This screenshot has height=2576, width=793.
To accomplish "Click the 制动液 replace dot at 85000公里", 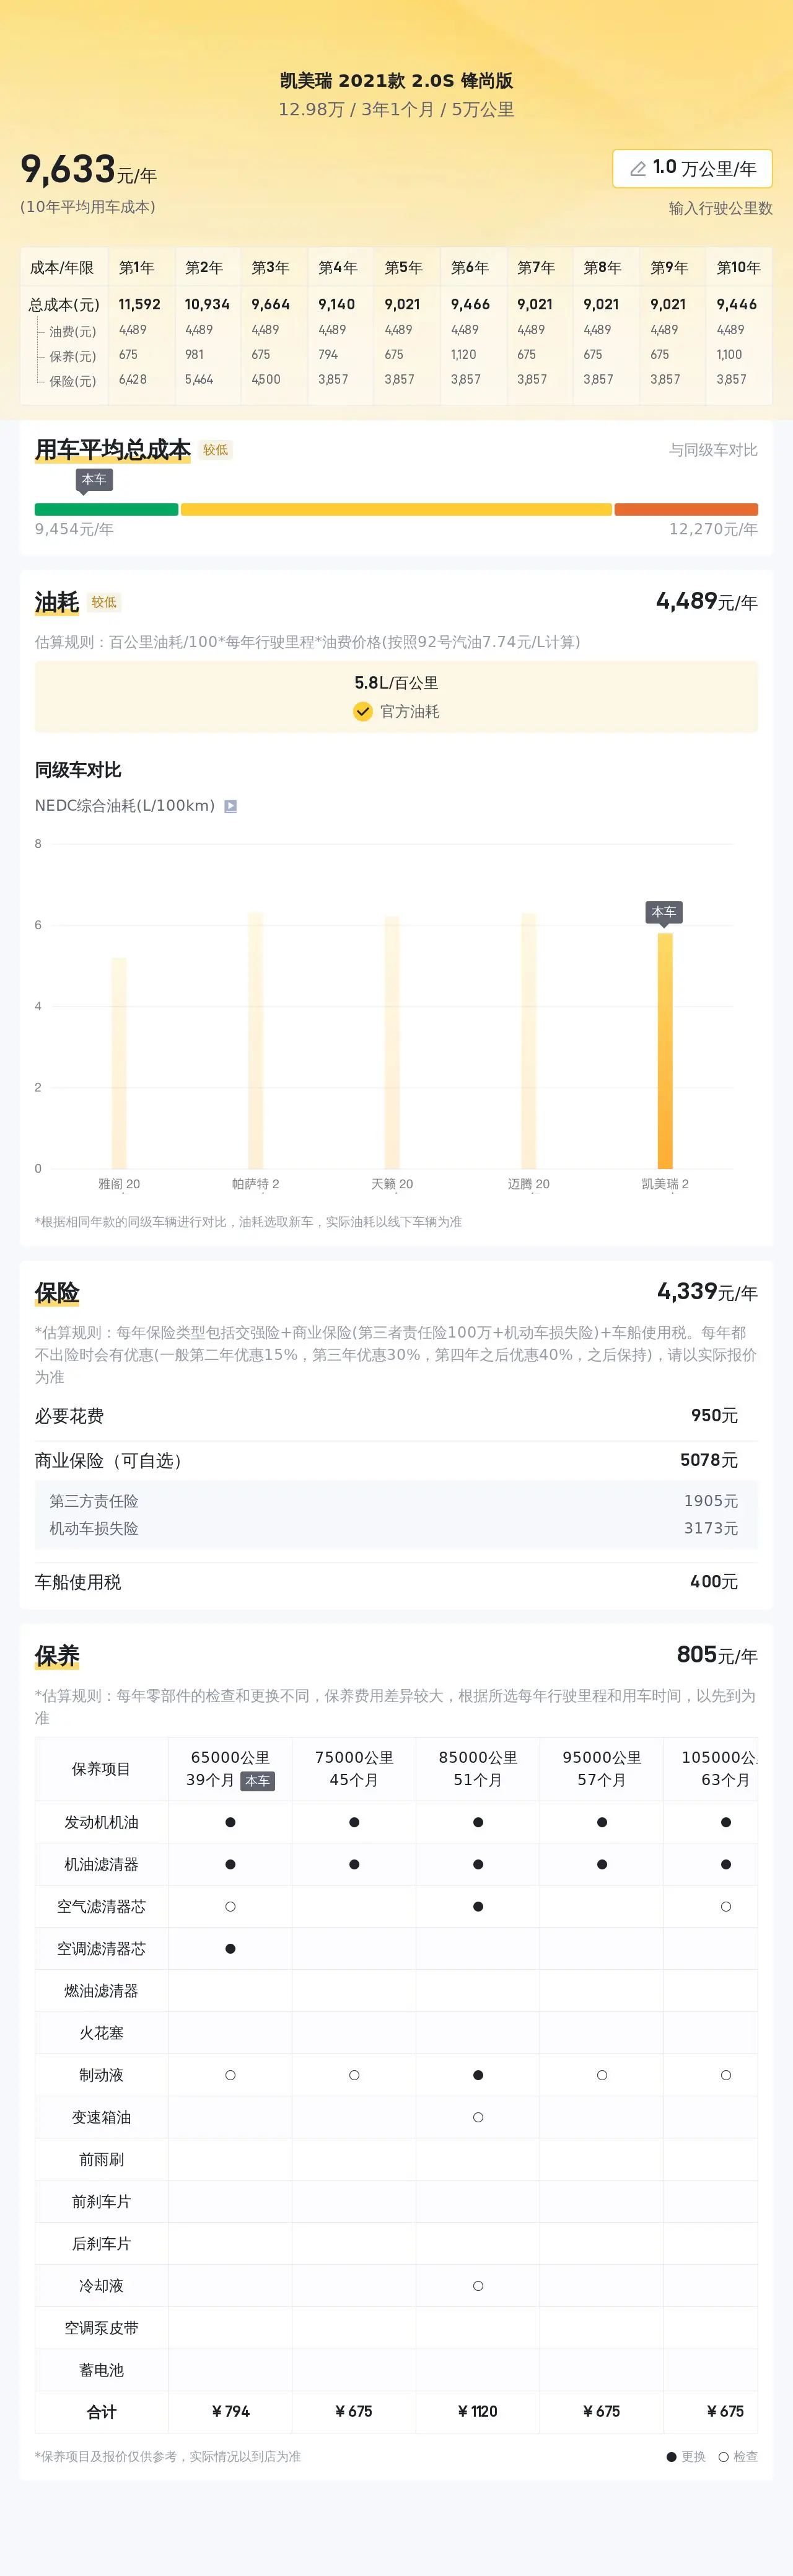I will pos(478,2075).
